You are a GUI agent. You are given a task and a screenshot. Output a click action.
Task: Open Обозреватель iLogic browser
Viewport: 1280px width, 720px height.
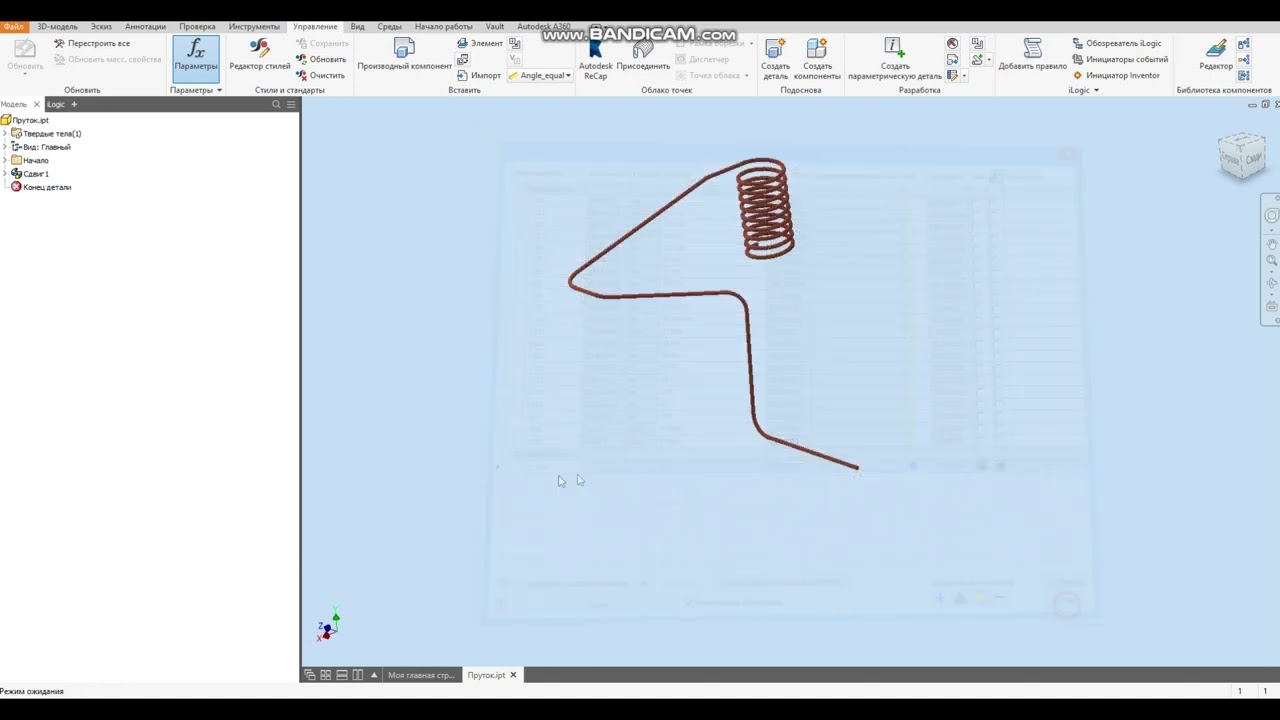click(x=1117, y=44)
